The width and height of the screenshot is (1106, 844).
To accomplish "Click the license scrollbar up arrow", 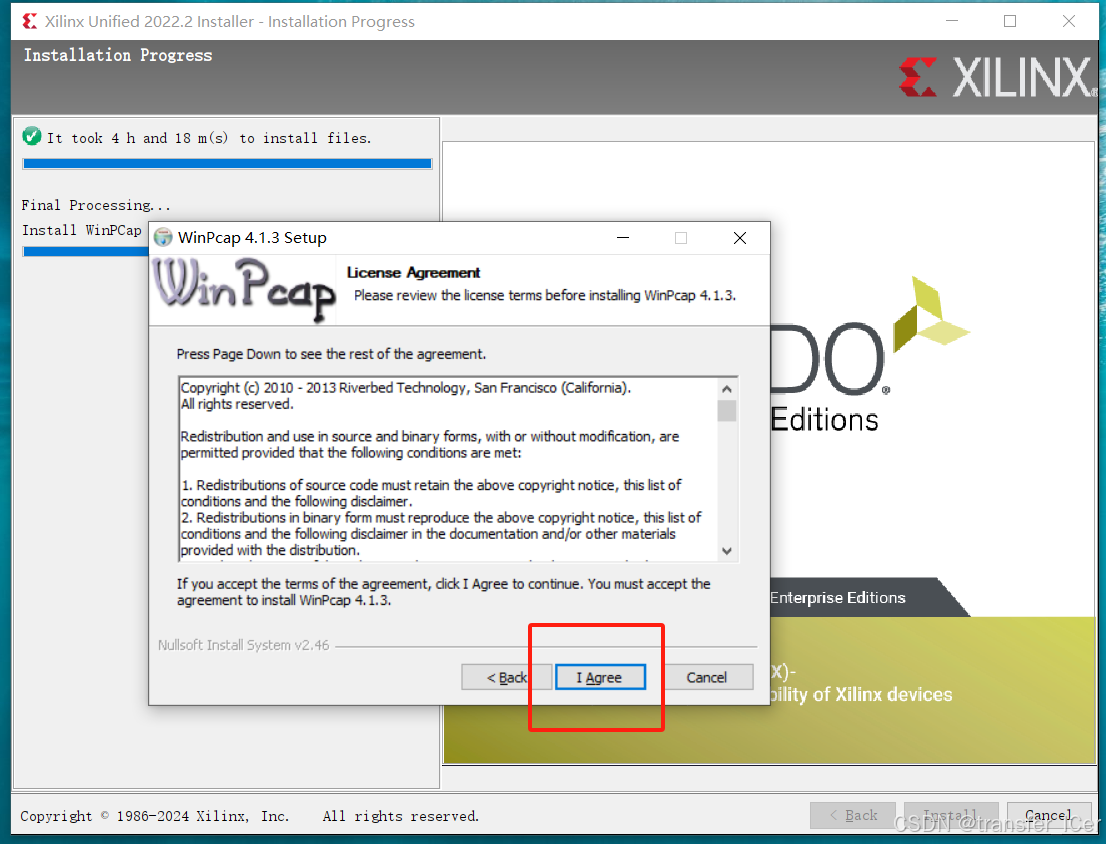I will point(727,389).
